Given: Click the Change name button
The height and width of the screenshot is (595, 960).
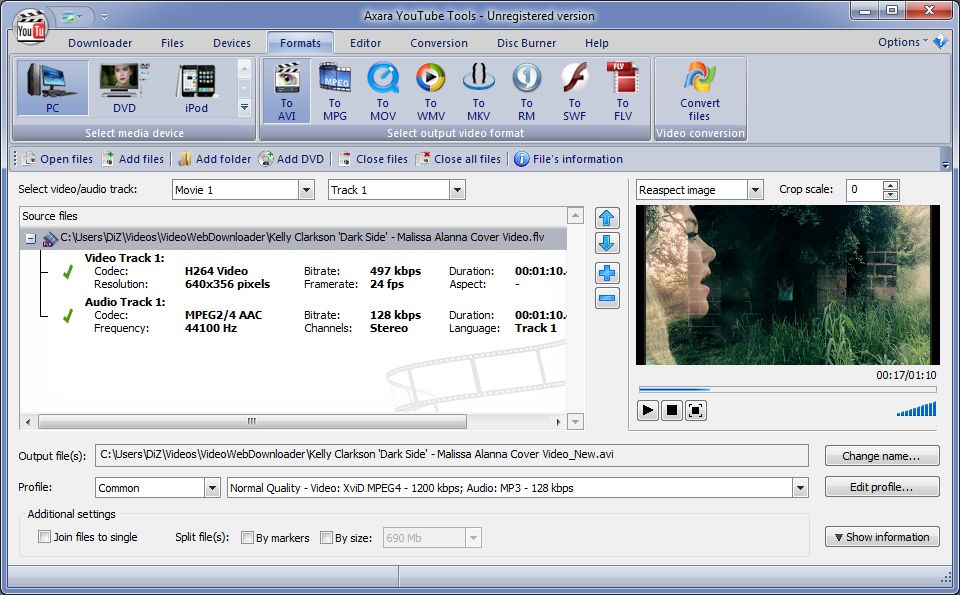Looking at the screenshot, I should pyautogui.click(x=882, y=456).
